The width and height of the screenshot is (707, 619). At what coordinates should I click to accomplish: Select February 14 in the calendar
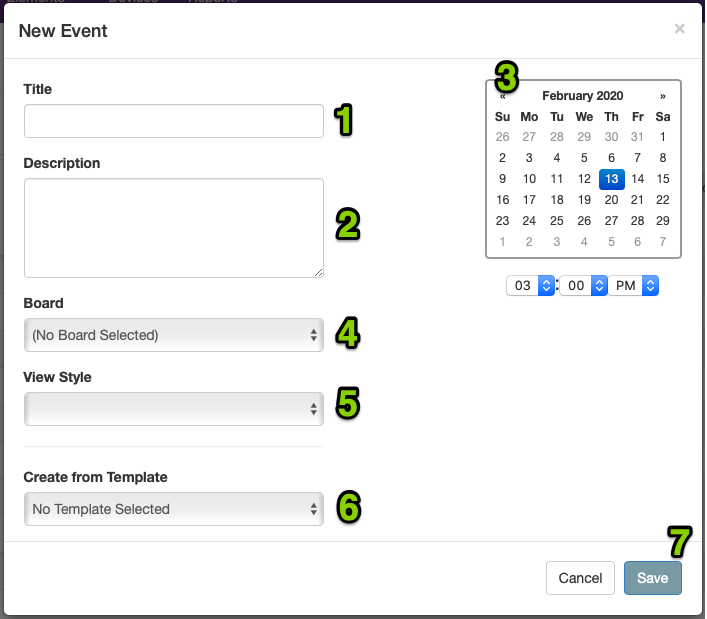tap(637, 179)
